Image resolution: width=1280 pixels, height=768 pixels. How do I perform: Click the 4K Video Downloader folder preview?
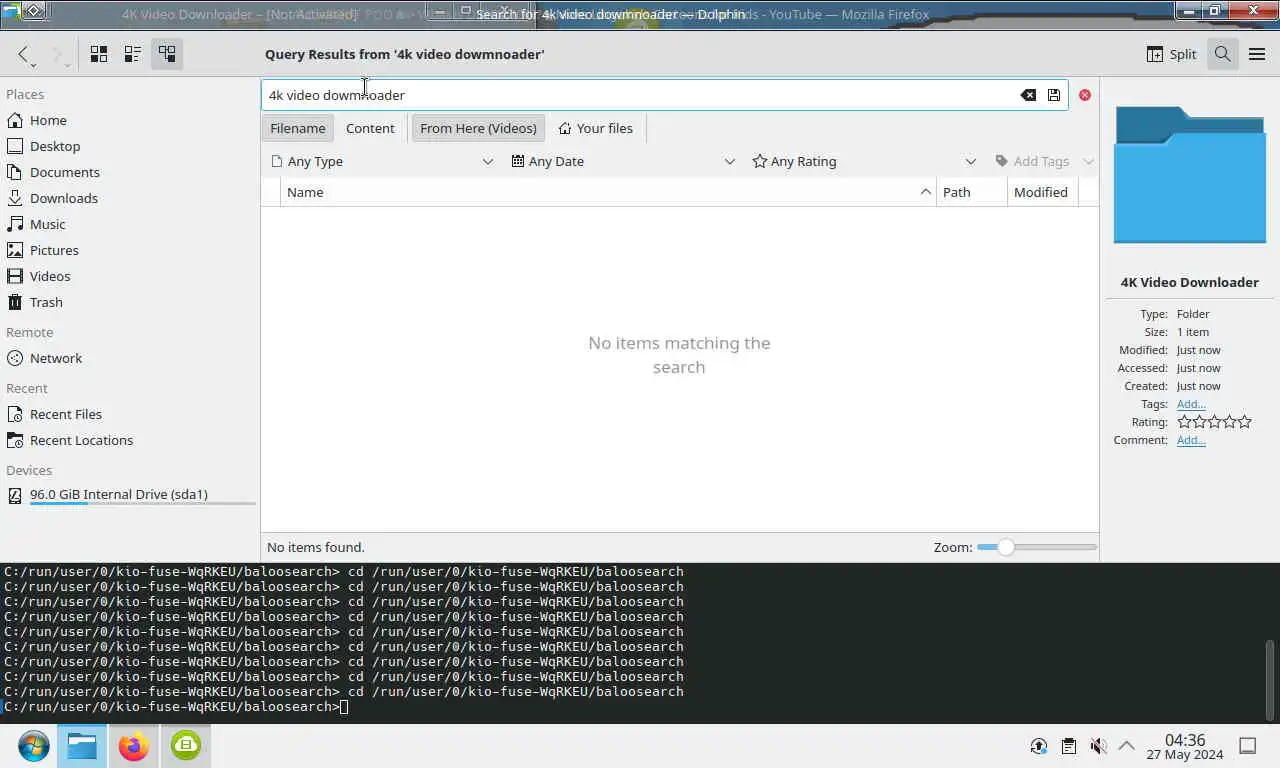tap(1190, 175)
